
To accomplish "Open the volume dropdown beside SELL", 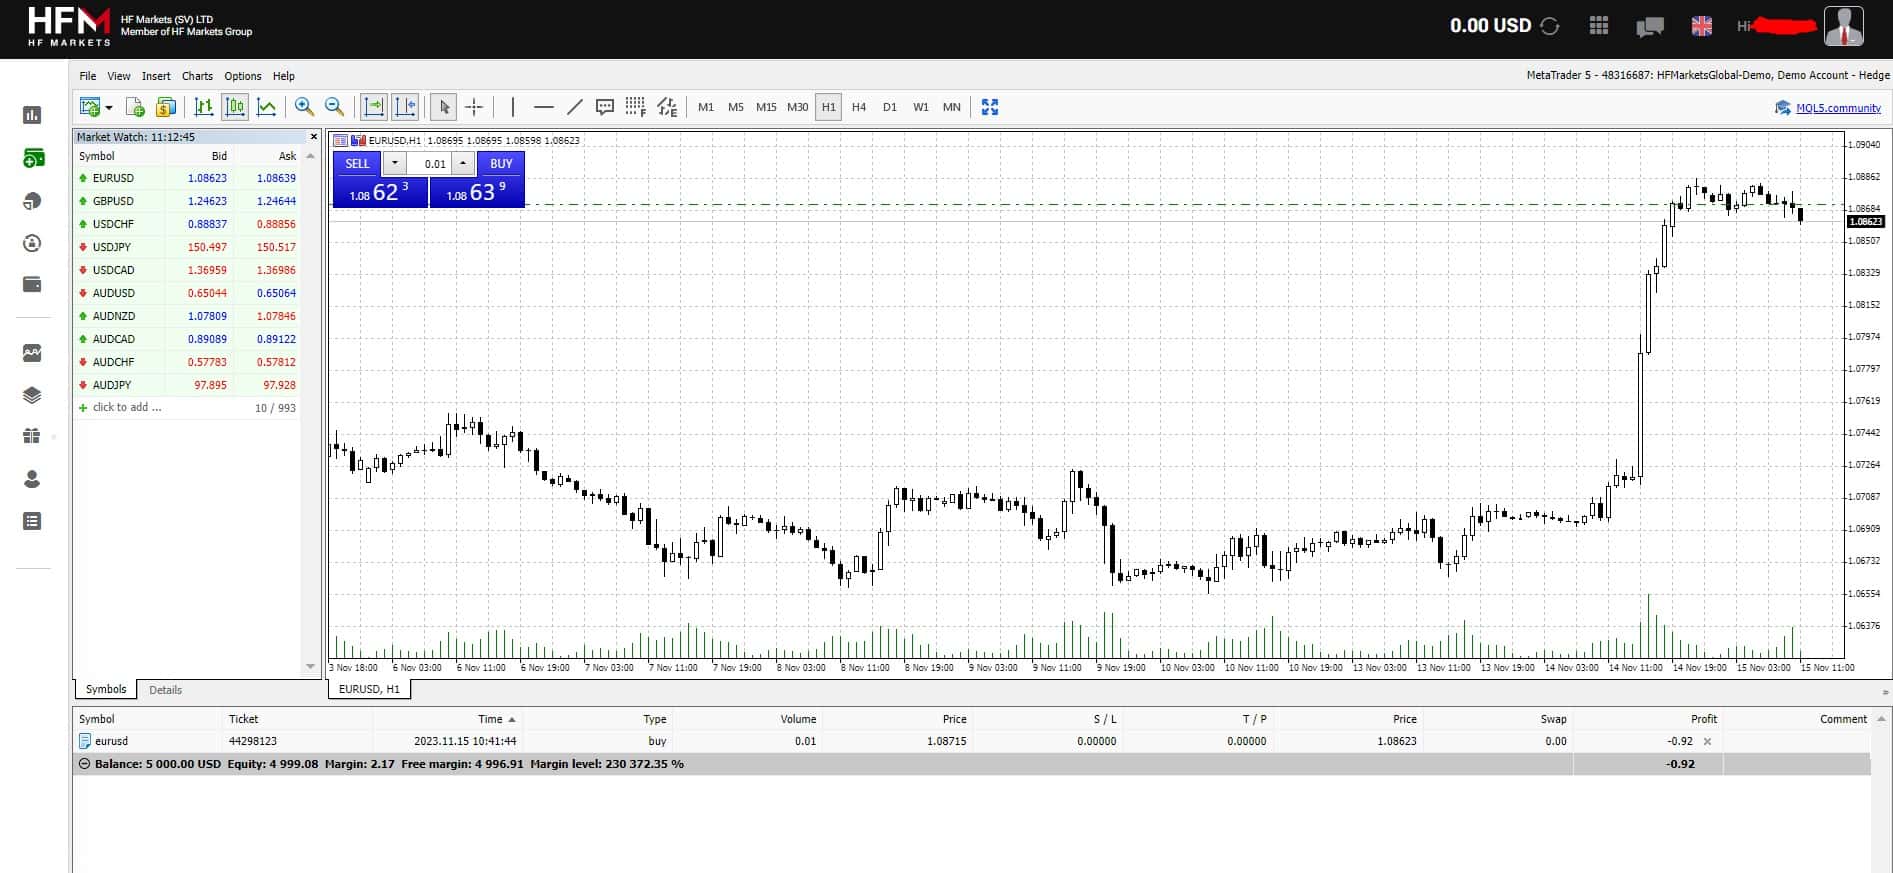I will tap(395, 163).
